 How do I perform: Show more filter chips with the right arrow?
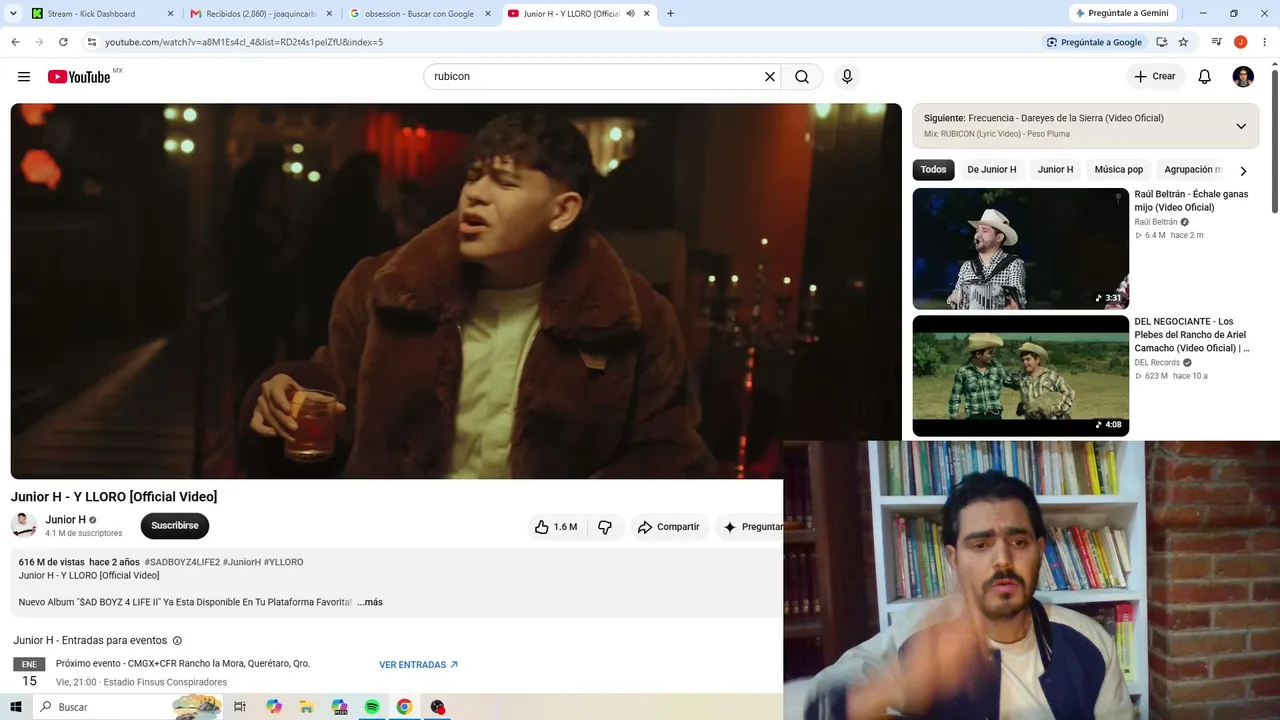[x=1243, y=170]
